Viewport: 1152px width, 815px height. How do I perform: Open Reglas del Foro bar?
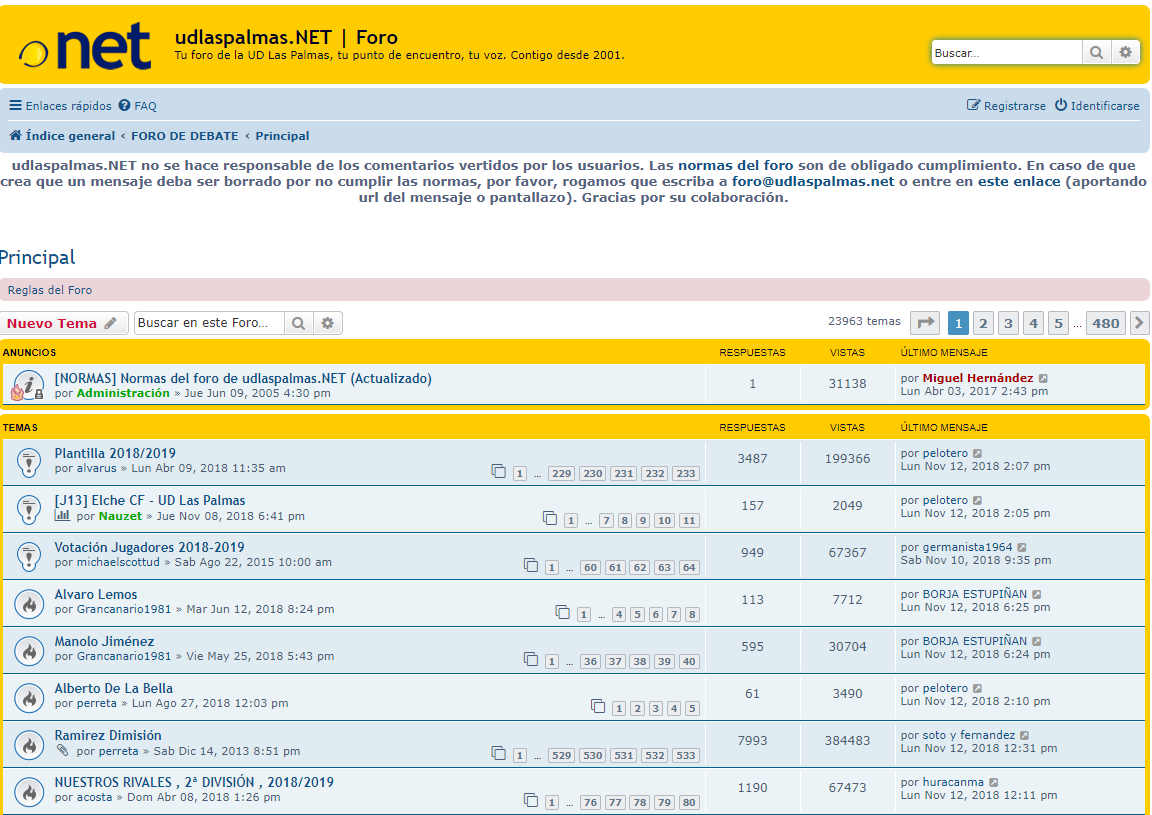point(575,290)
